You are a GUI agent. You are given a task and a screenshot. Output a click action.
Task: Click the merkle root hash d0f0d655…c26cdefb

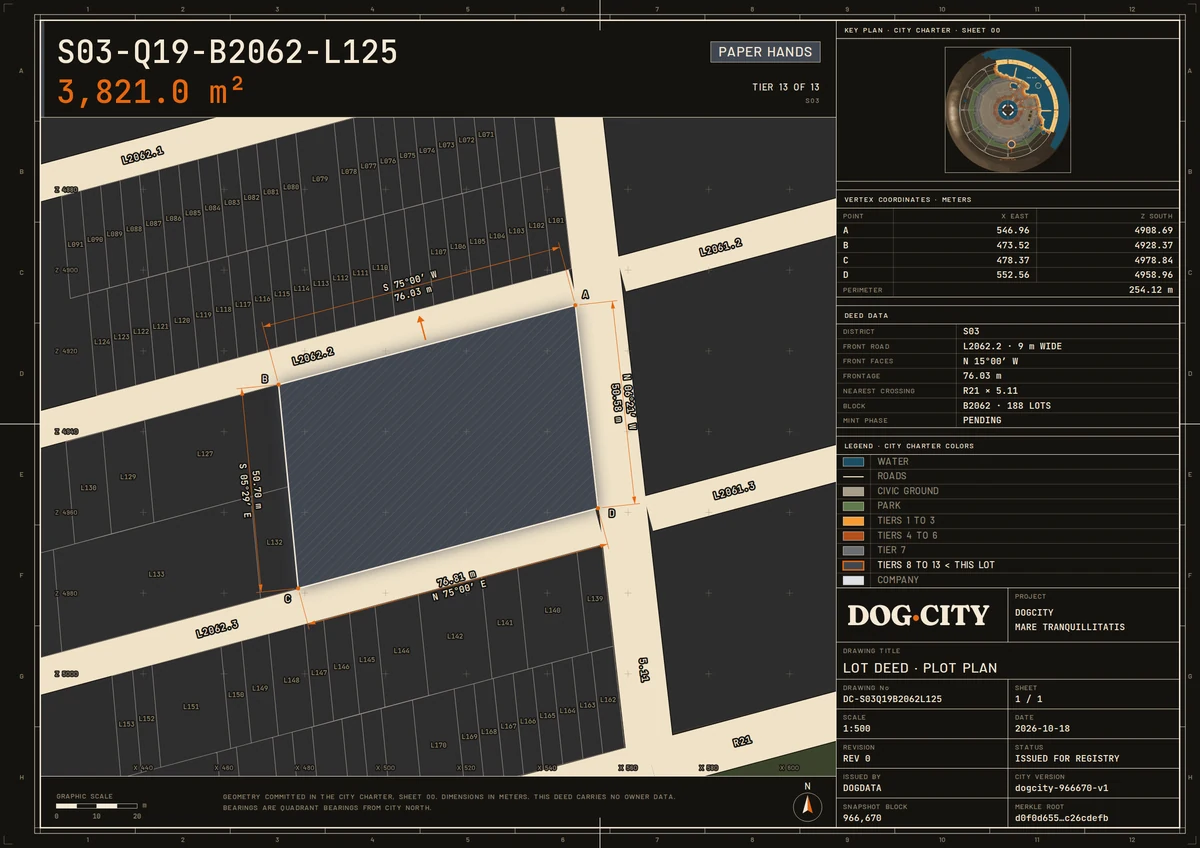pyautogui.click(x=1062, y=817)
